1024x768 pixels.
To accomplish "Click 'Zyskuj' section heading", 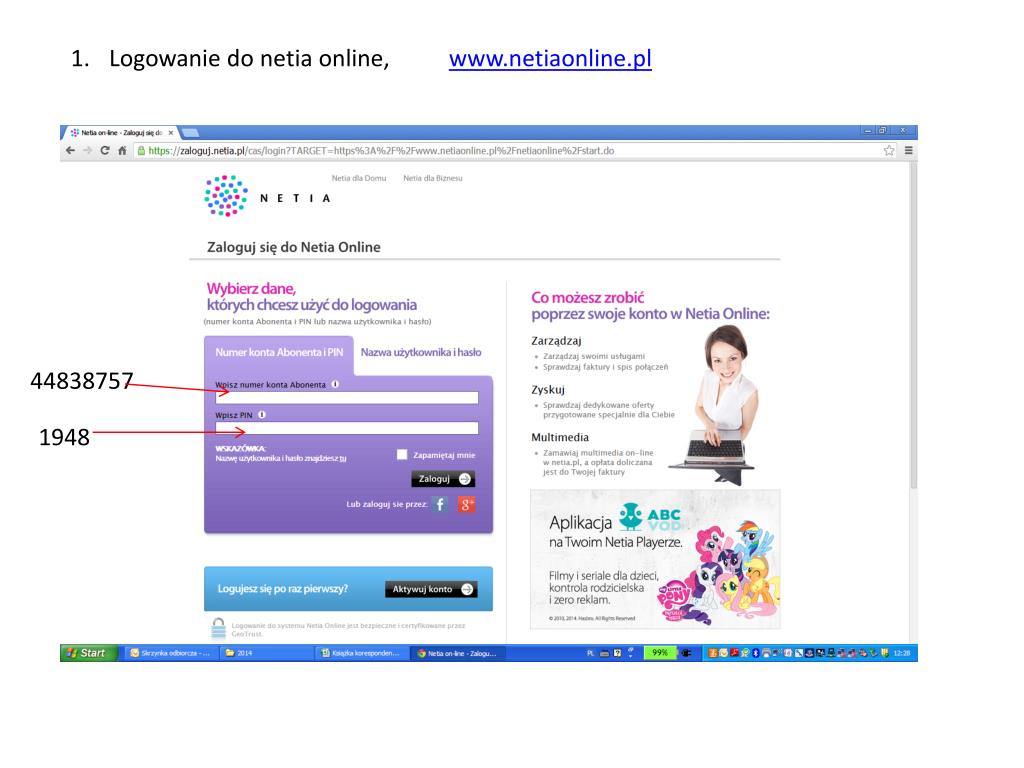I will [548, 390].
